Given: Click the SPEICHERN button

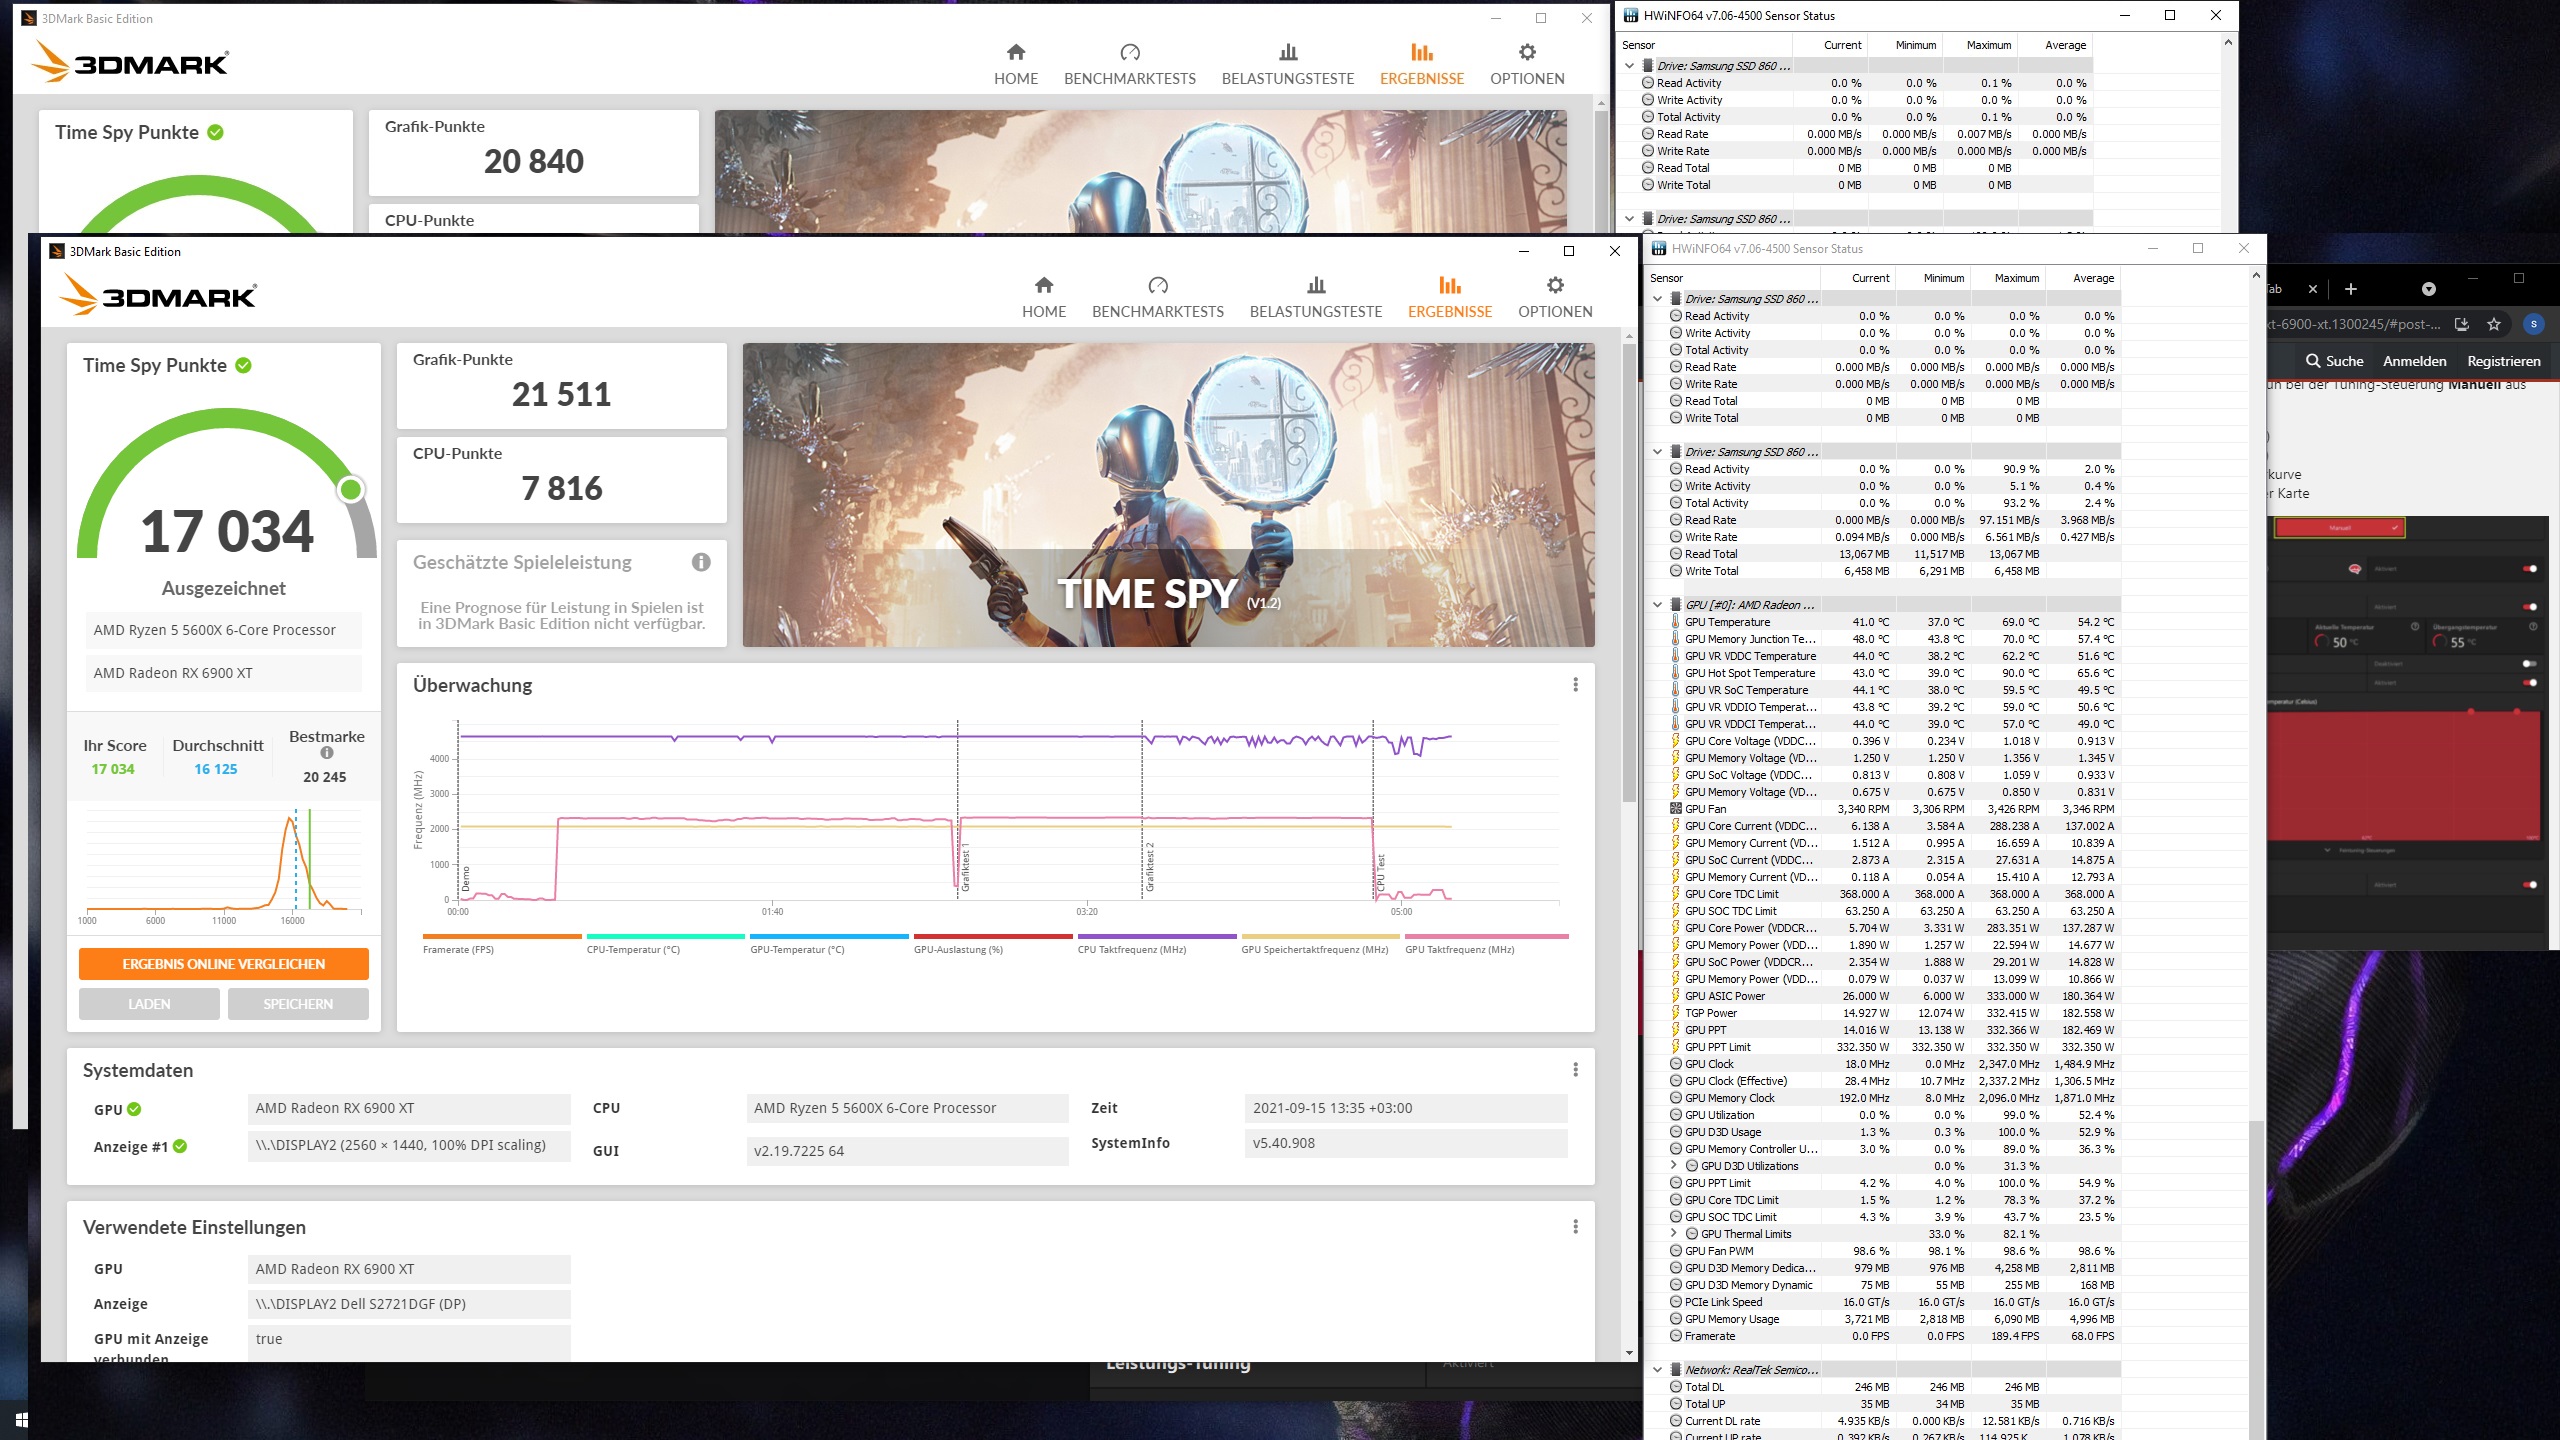Looking at the screenshot, I should [298, 1004].
